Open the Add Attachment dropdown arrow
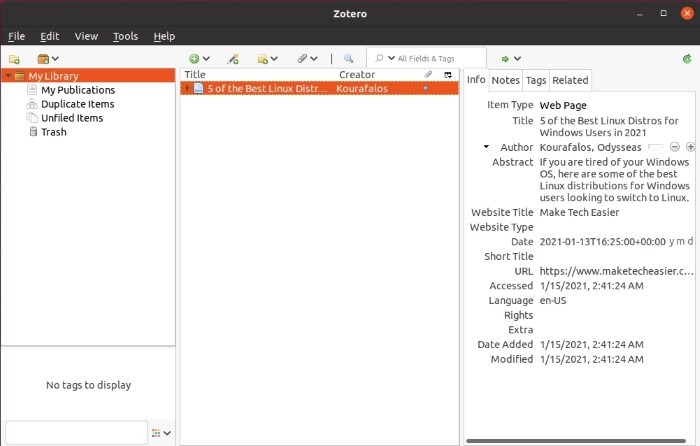700x446 pixels. [x=314, y=59]
